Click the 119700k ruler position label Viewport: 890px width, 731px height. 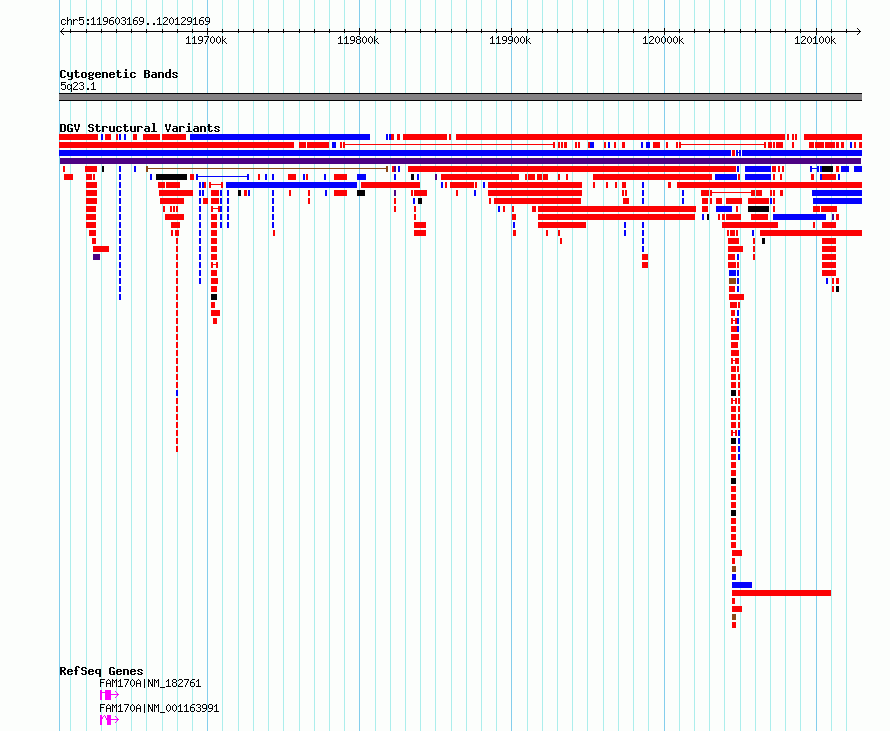click(206, 40)
